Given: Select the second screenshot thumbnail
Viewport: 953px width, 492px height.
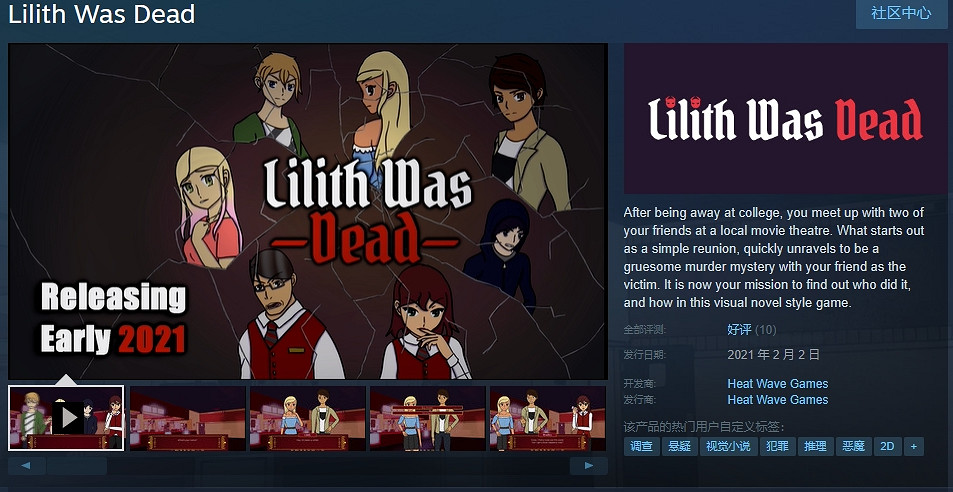Looking at the screenshot, I should (188, 418).
